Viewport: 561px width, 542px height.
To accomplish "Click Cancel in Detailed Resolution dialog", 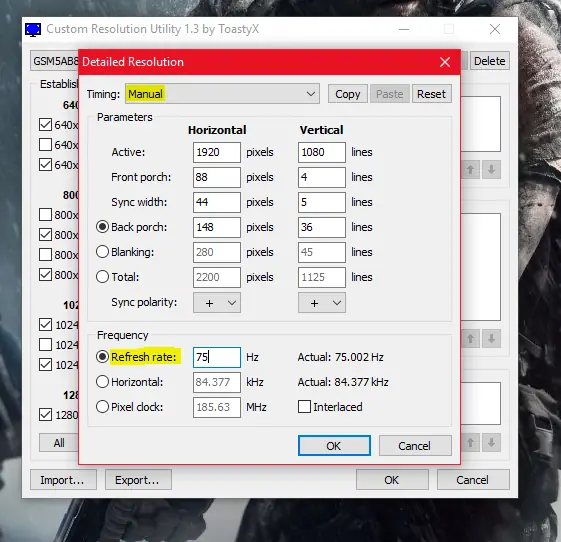I will click(x=415, y=446).
